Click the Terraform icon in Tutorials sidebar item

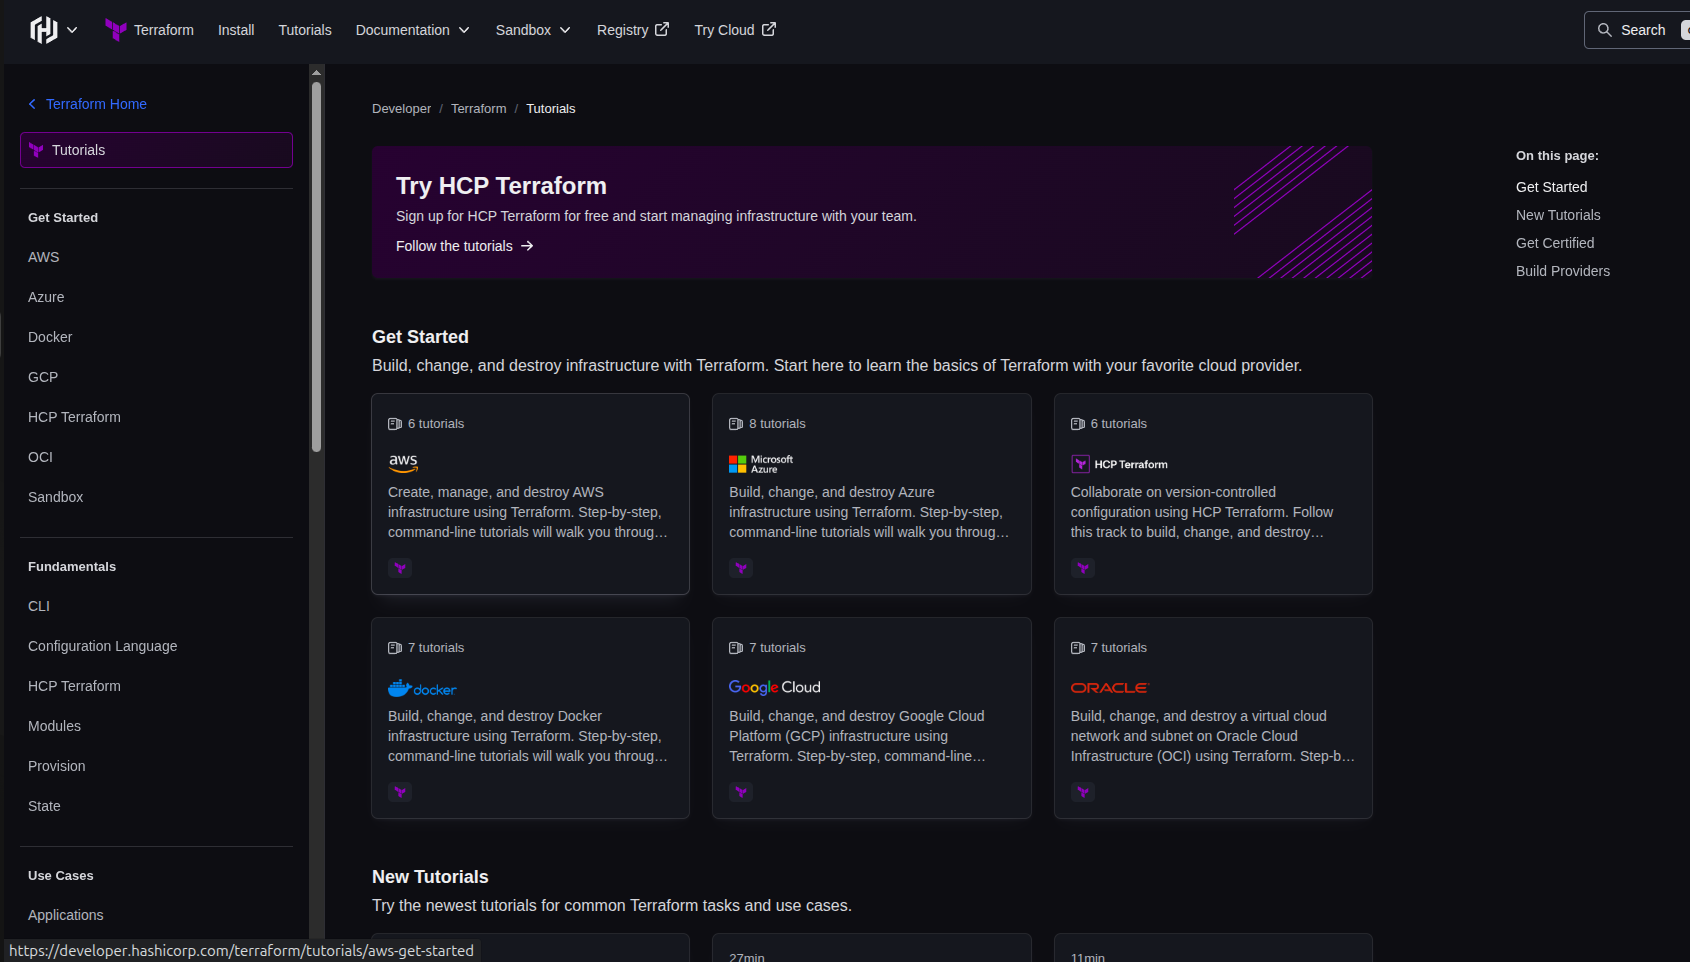(37, 150)
